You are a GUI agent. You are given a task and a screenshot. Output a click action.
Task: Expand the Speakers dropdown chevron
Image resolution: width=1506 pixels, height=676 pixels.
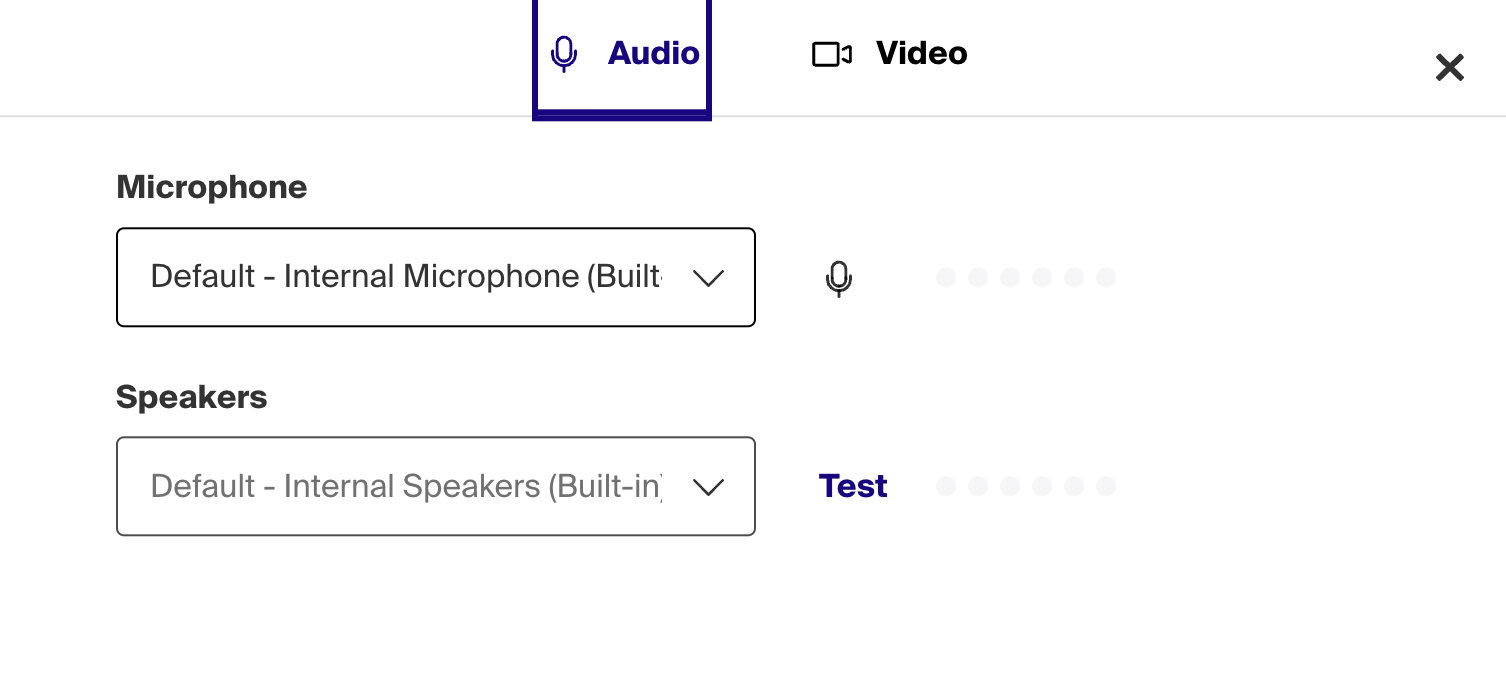708,487
